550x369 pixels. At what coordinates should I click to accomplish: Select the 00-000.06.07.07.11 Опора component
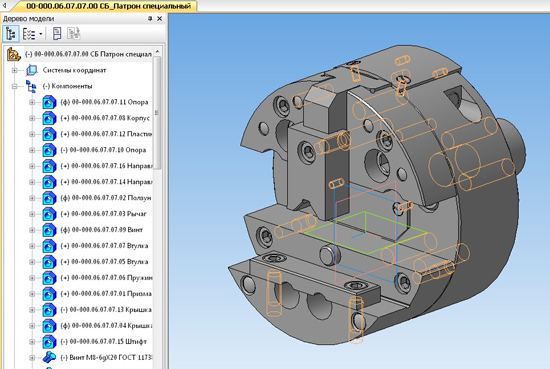point(104,102)
